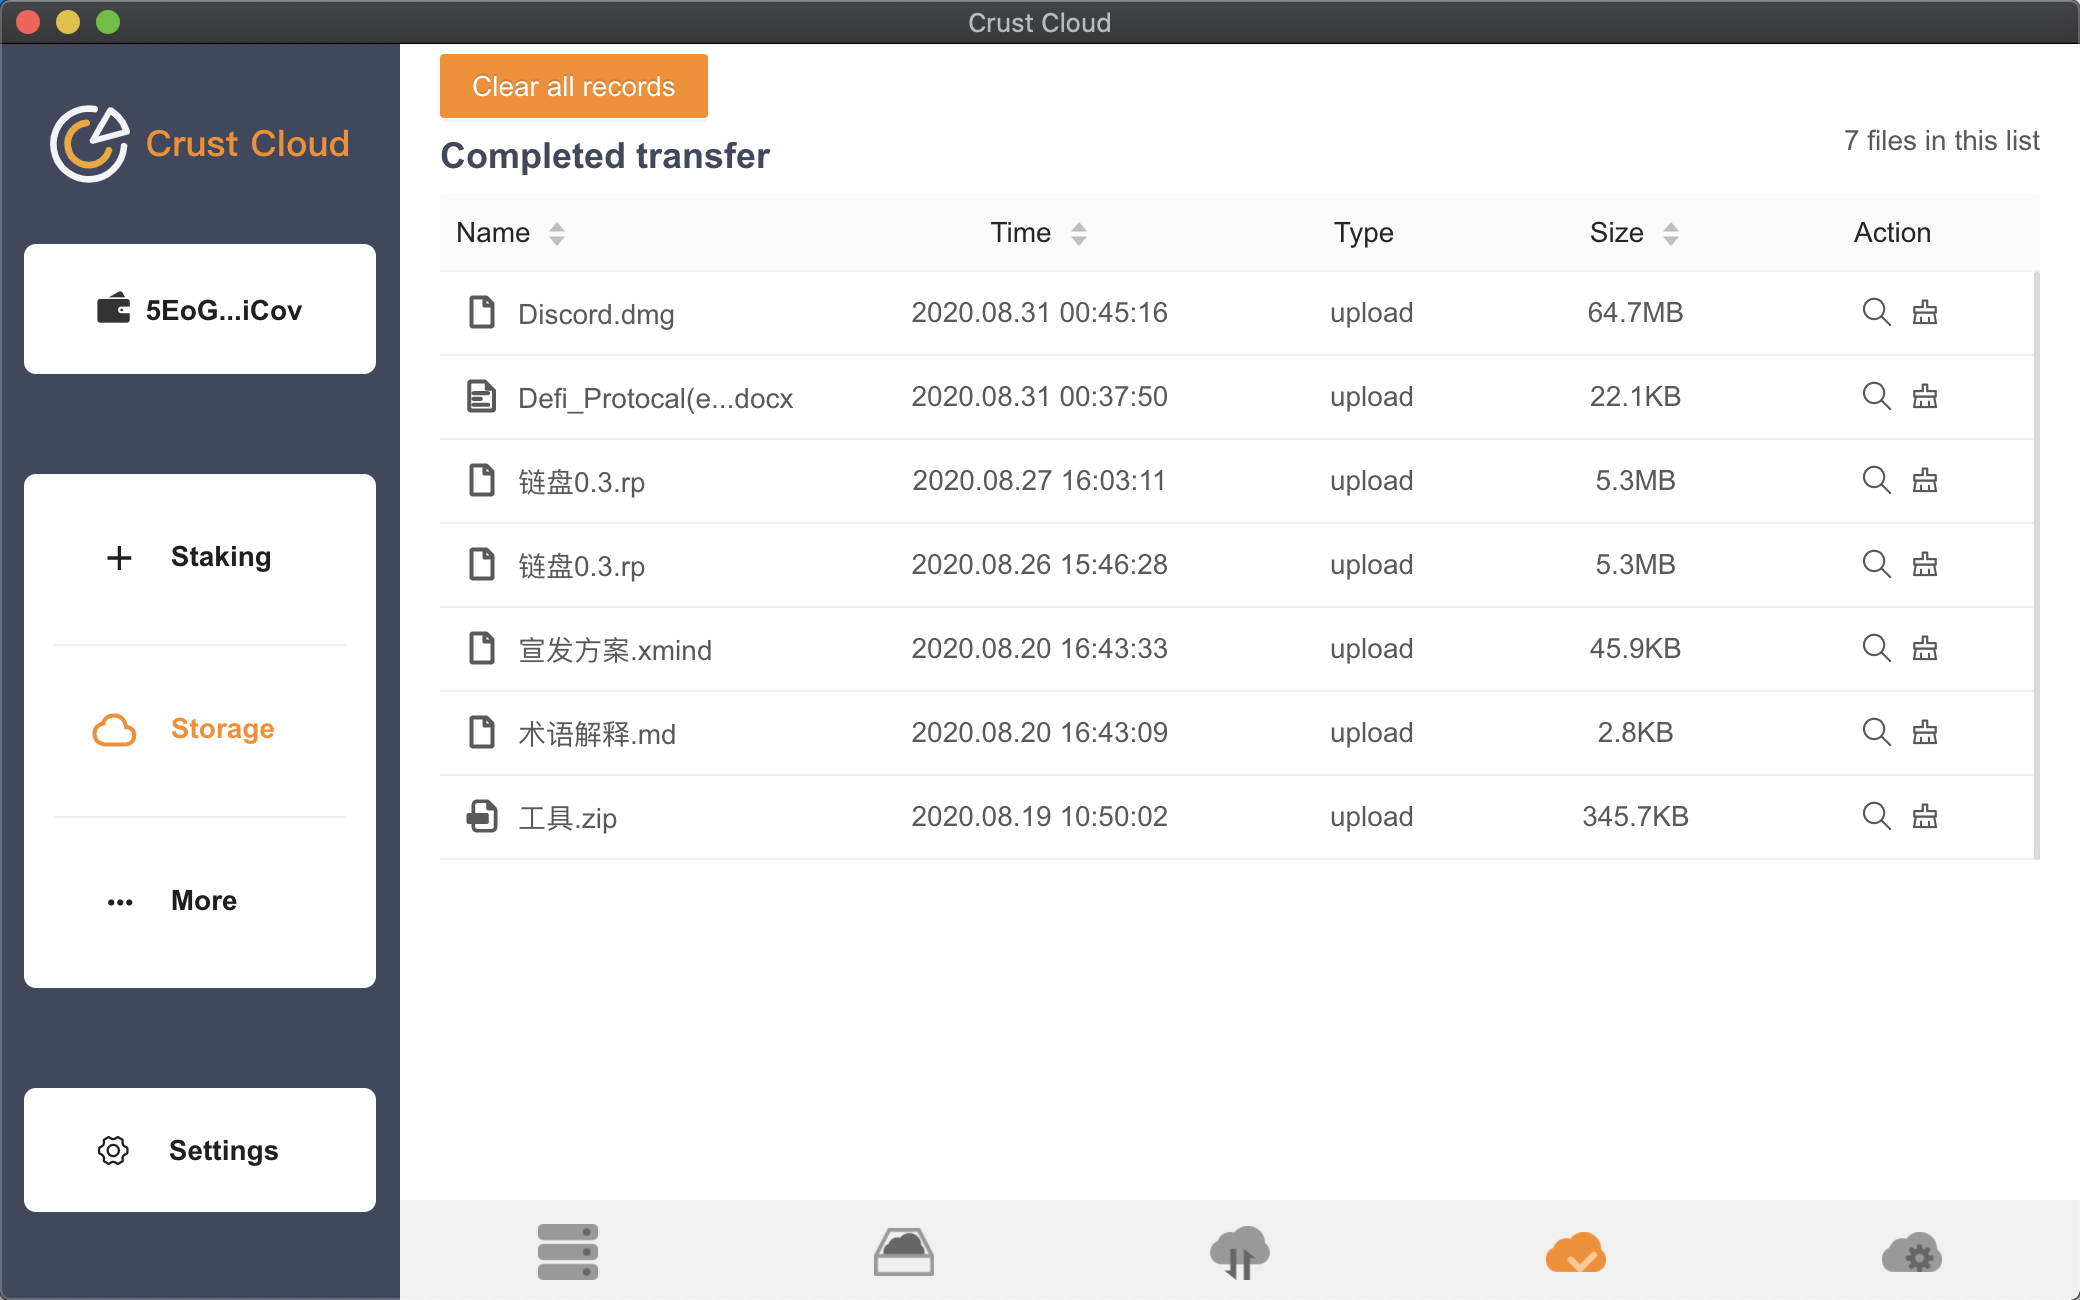The image size is (2080, 1300).
Task: Open the cloud drive box icon tab
Action: coord(903,1251)
